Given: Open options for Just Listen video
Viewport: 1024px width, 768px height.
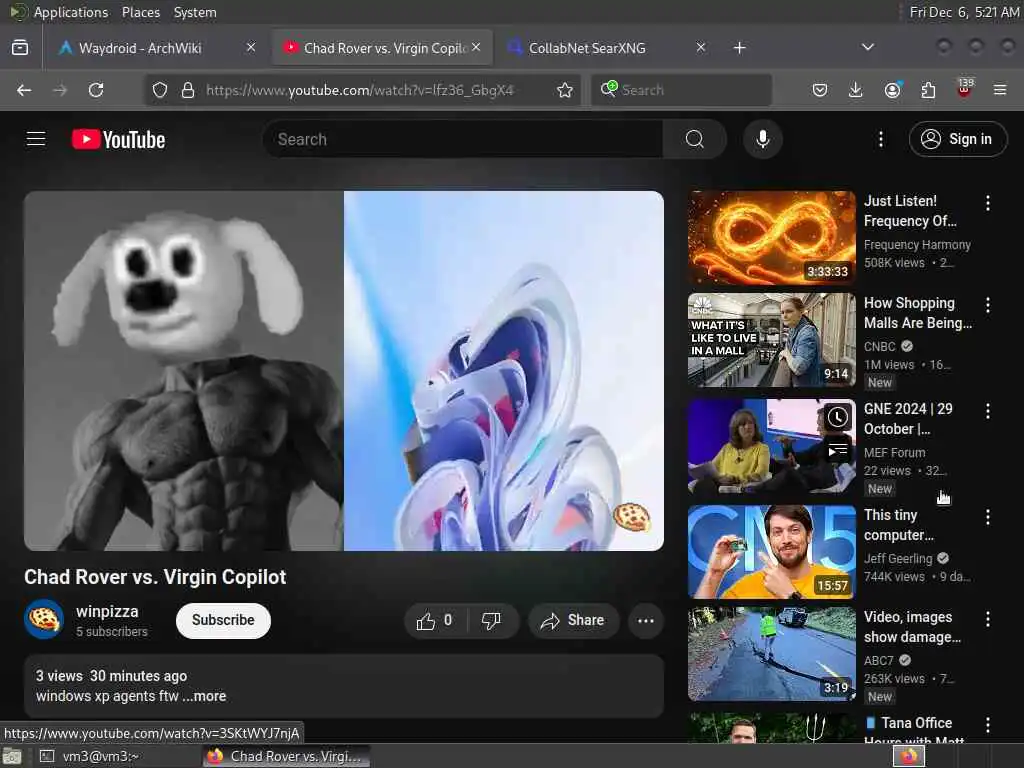Looking at the screenshot, I should (x=987, y=203).
